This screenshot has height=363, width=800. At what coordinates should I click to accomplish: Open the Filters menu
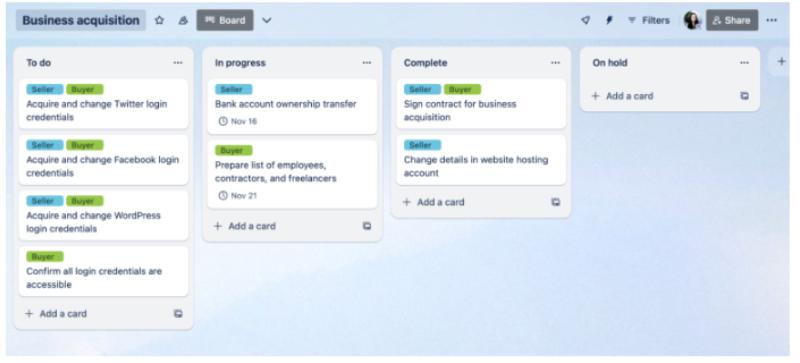pyautogui.click(x=648, y=20)
